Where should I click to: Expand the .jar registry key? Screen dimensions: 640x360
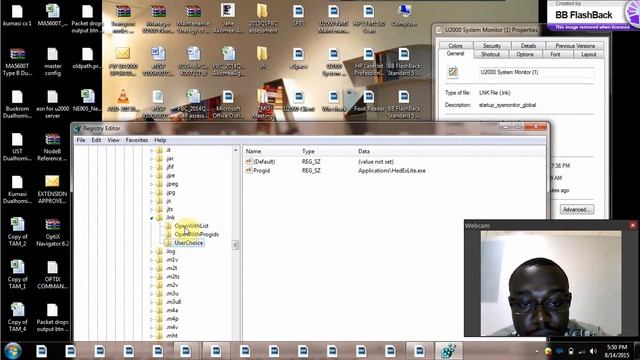[x=152, y=158]
